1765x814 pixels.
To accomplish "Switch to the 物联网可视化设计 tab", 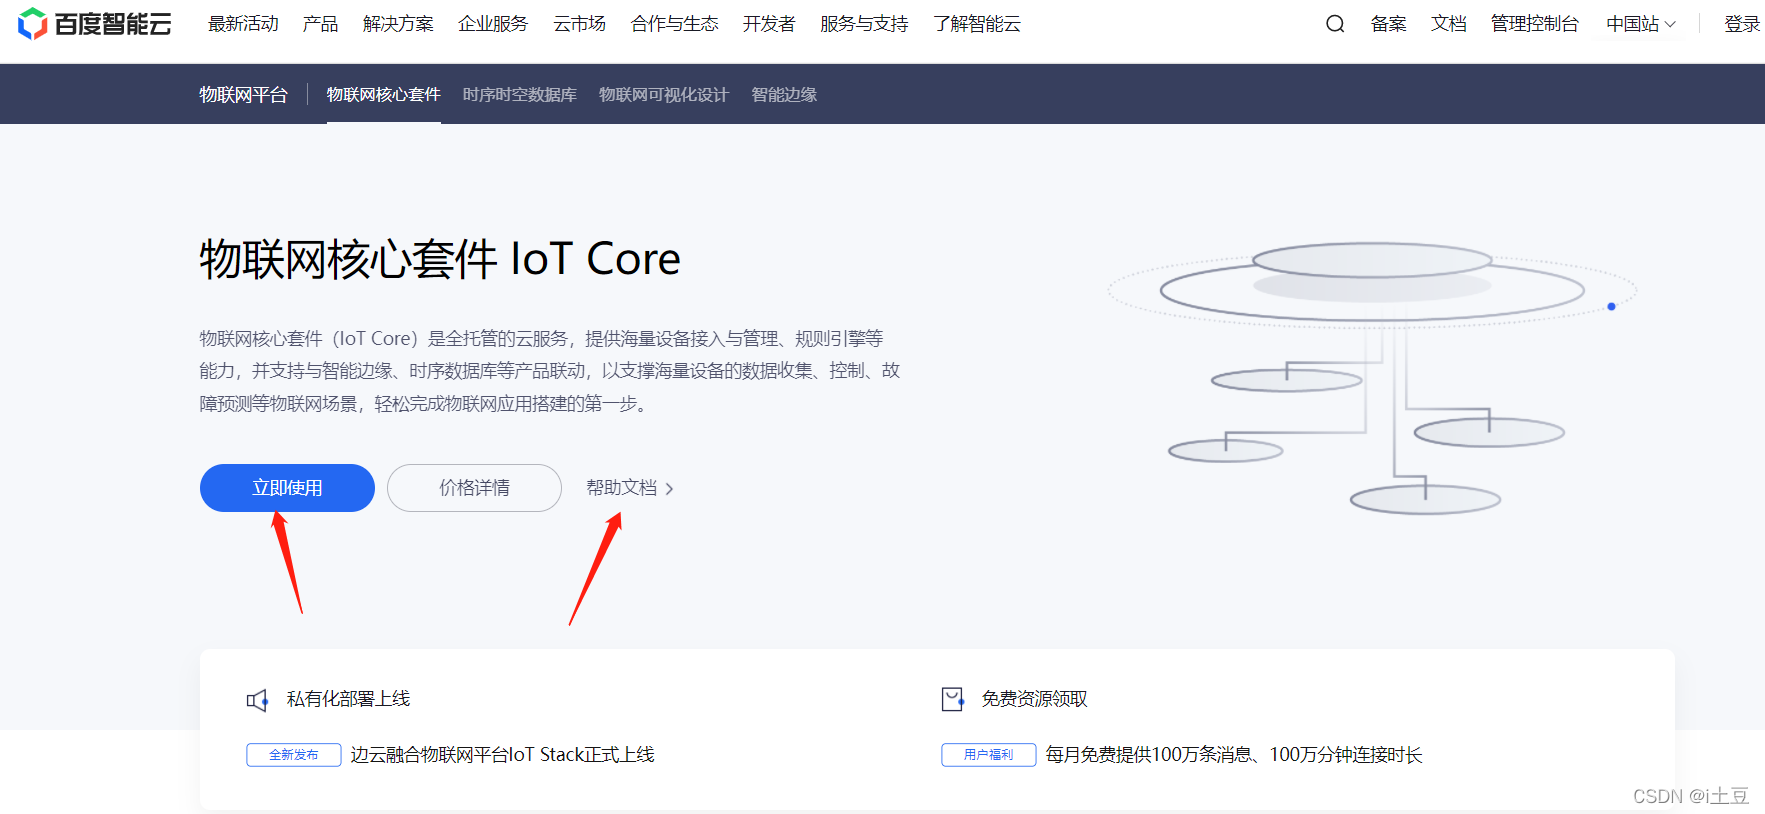I will [x=664, y=95].
